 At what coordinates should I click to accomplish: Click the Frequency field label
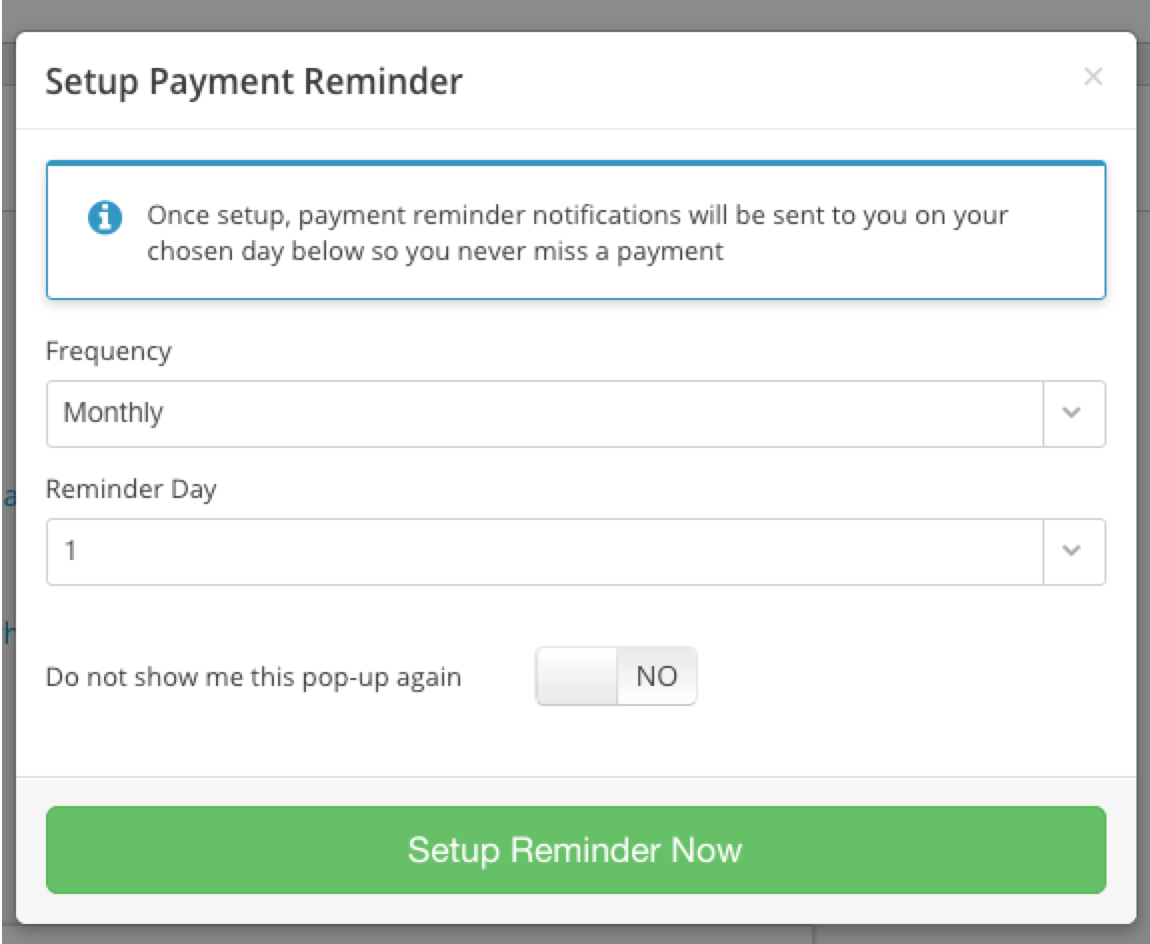(109, 352)
